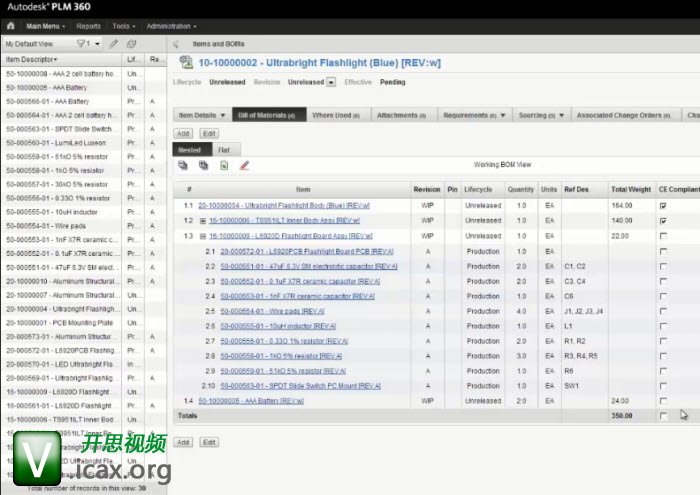This screenshot has width=700, height=495.
Task: Click the Totals weight value 350.00
Action: point(622,416)
